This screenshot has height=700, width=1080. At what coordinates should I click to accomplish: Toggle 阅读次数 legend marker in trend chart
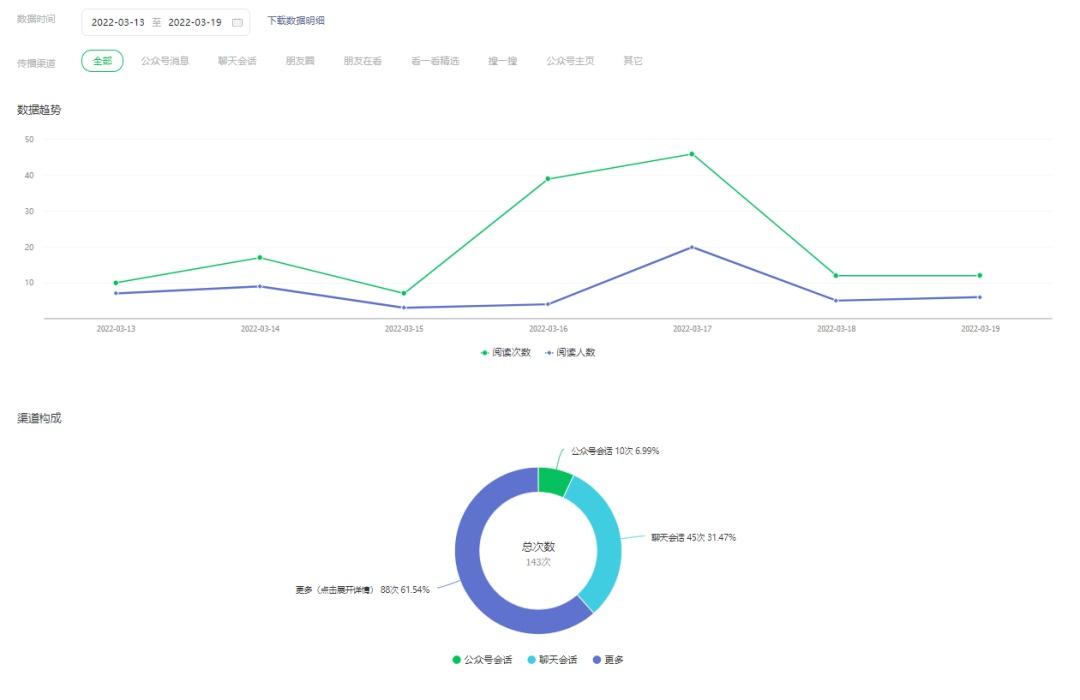tap(485, 353)
